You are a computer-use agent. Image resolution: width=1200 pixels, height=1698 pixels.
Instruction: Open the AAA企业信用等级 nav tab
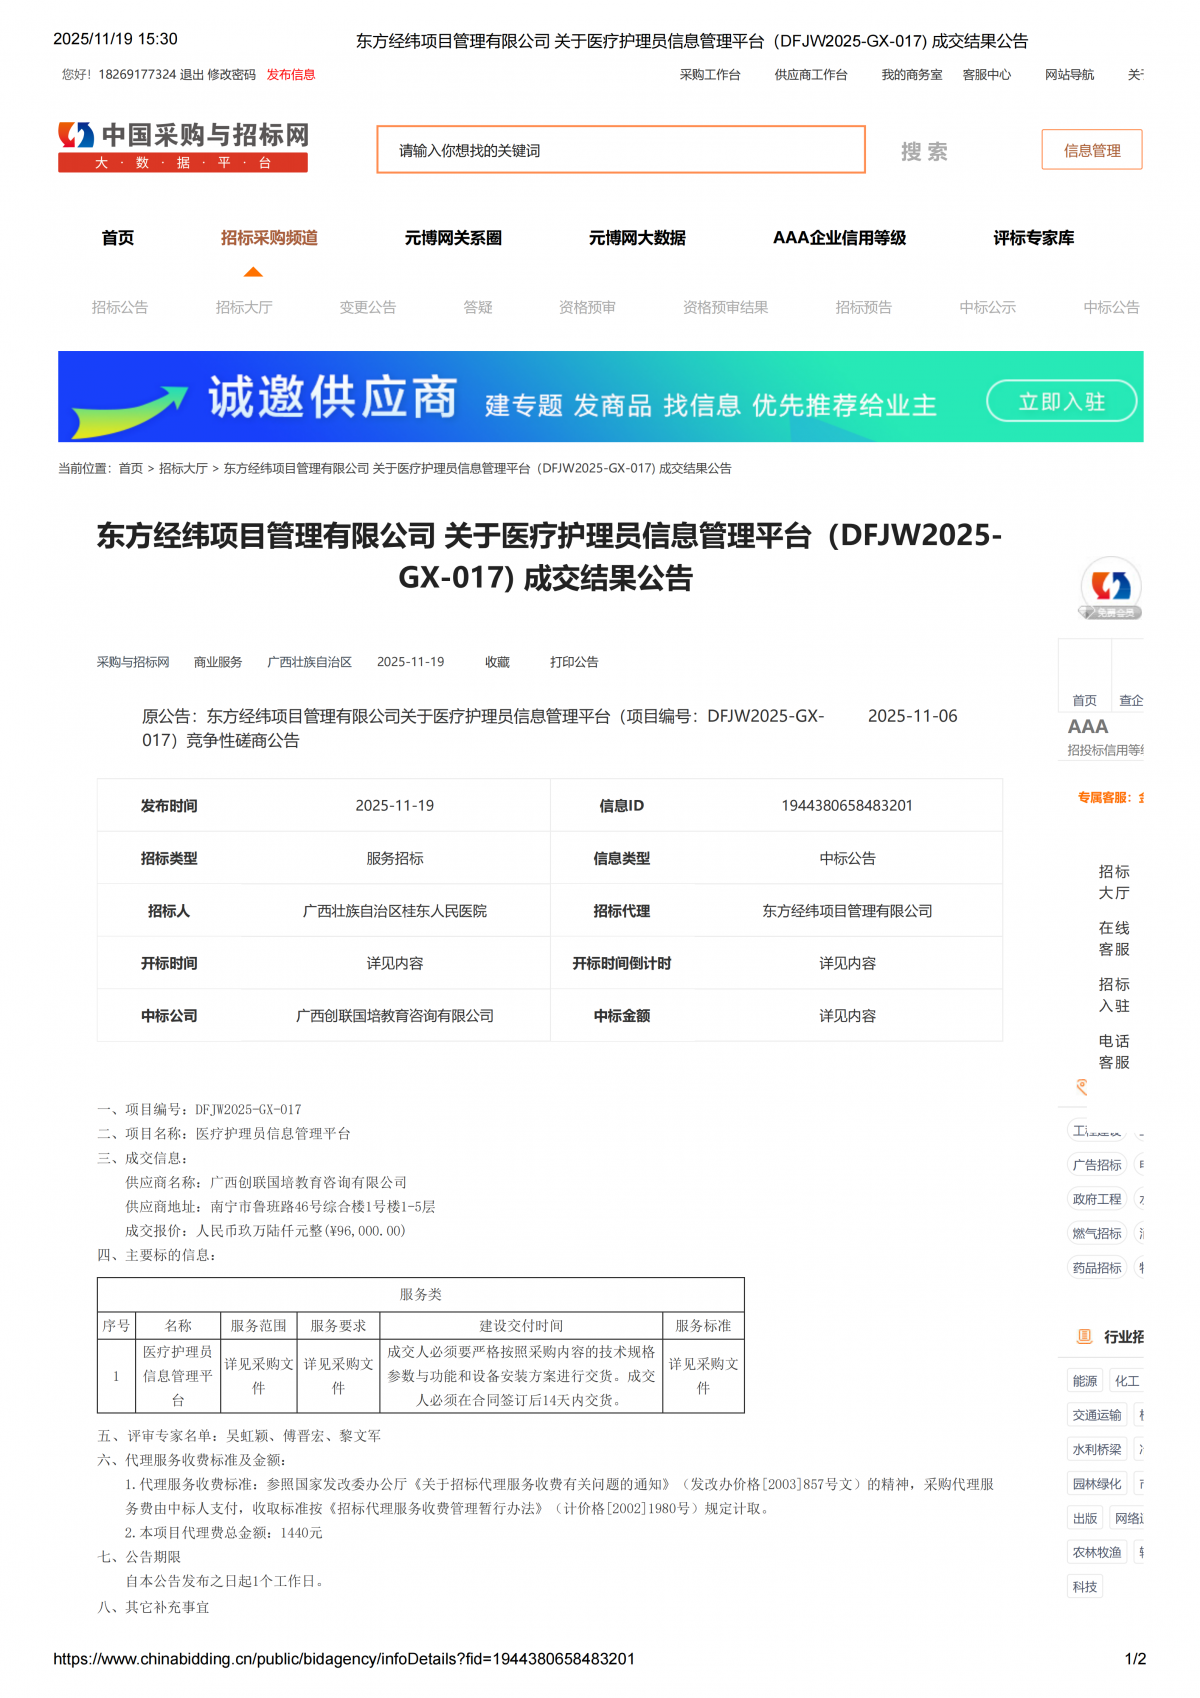840,238
